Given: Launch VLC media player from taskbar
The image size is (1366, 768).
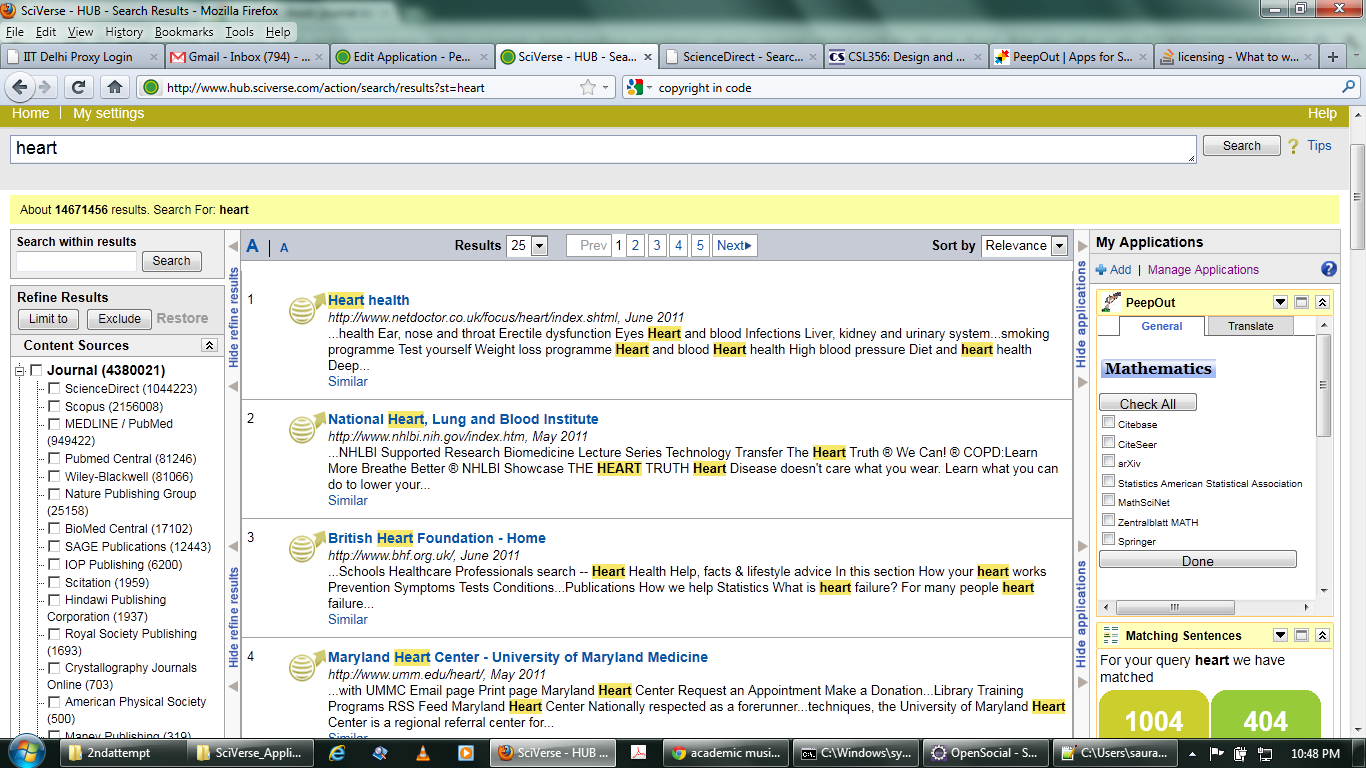Looking at the screenshot, I should (422, 753).
